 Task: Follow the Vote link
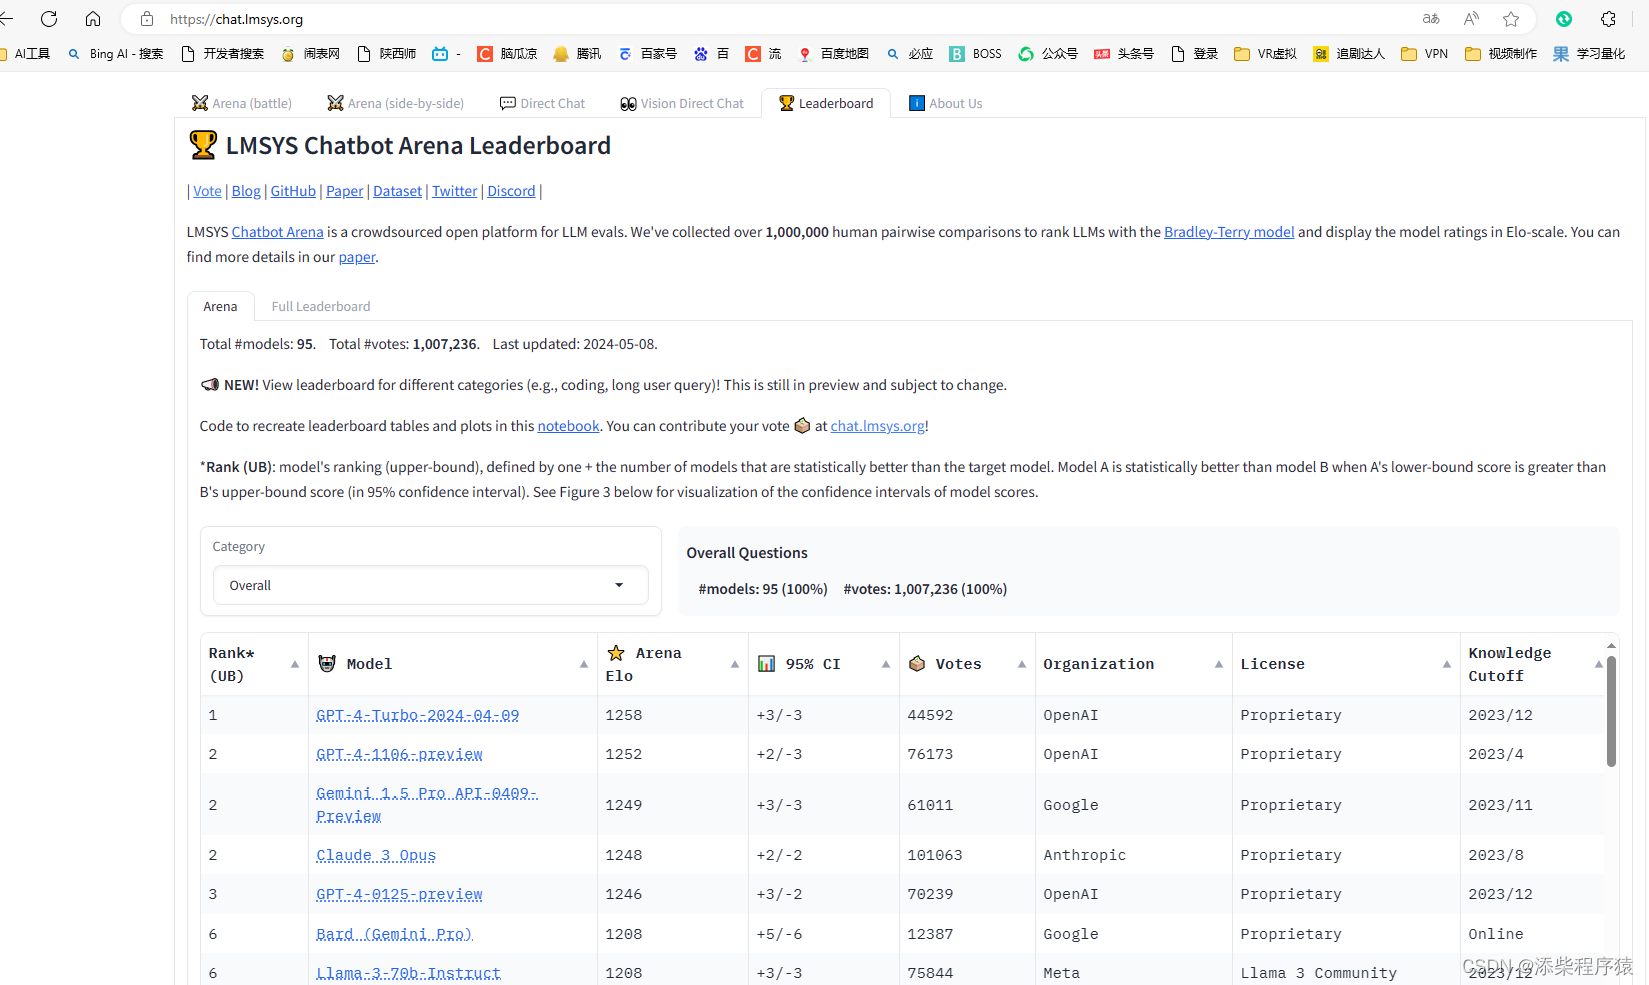(x=207, y=191)
